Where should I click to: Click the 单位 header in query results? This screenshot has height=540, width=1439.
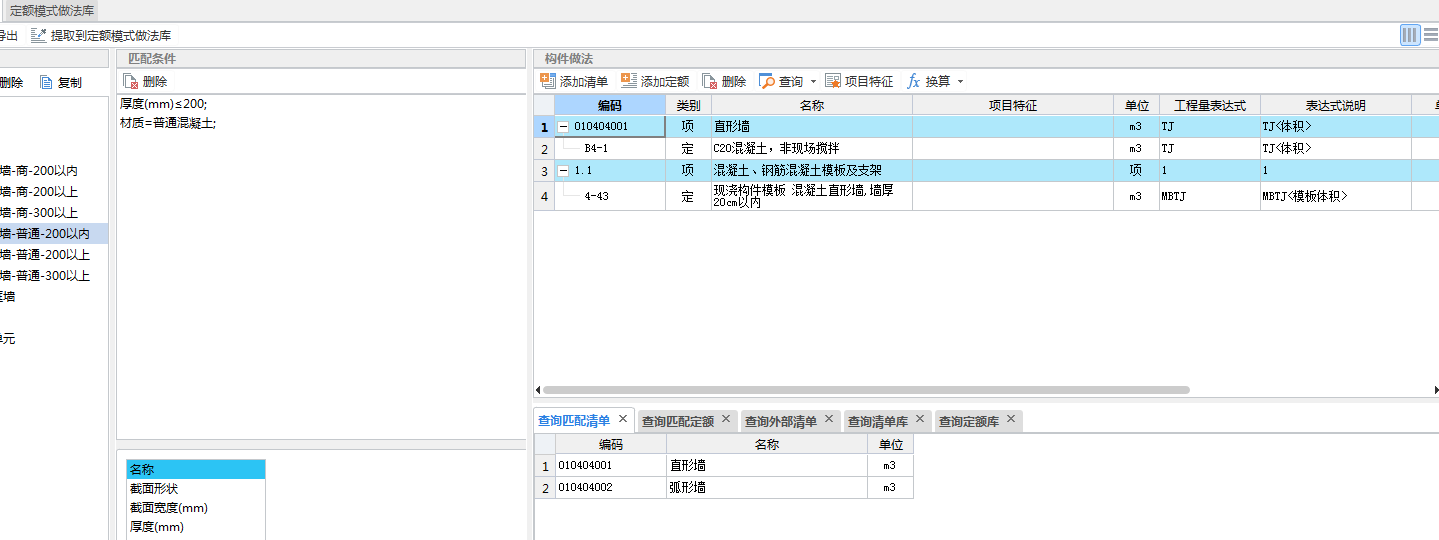890,445
